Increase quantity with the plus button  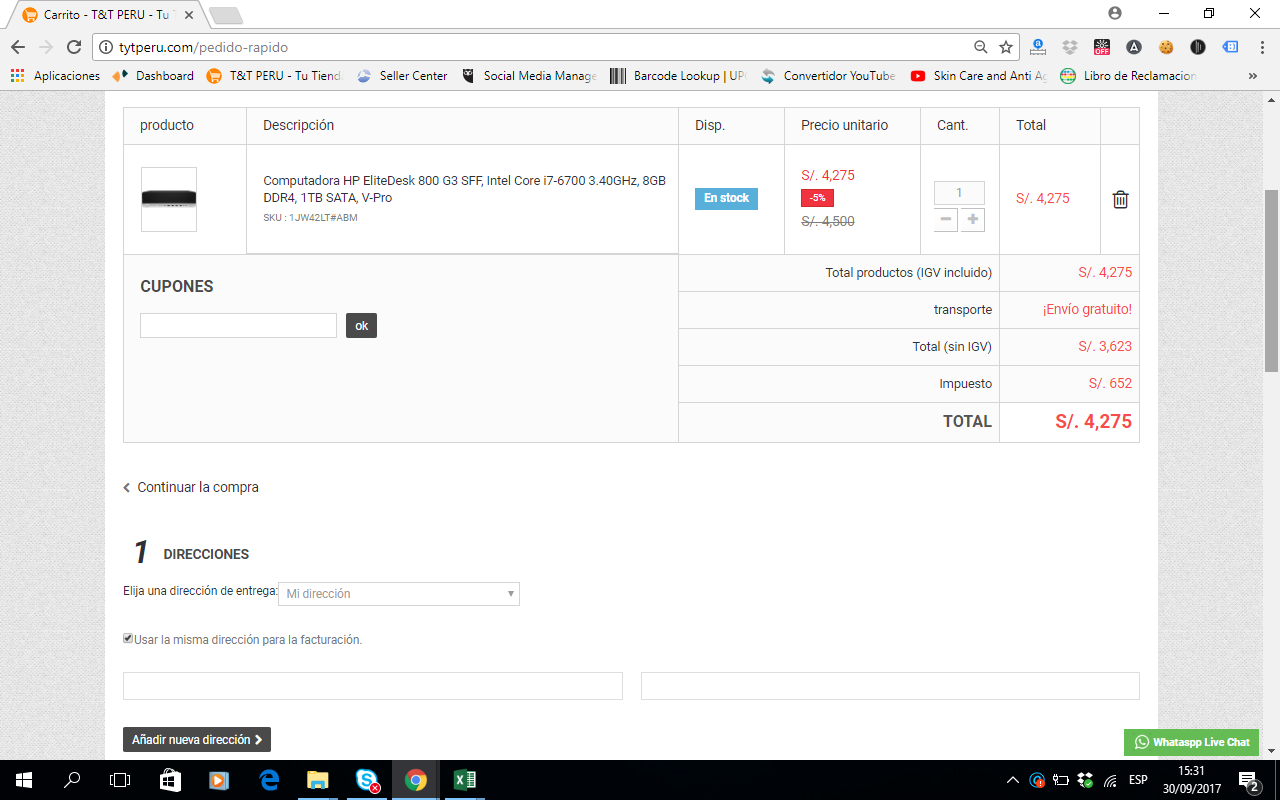(x=972, y=220)
